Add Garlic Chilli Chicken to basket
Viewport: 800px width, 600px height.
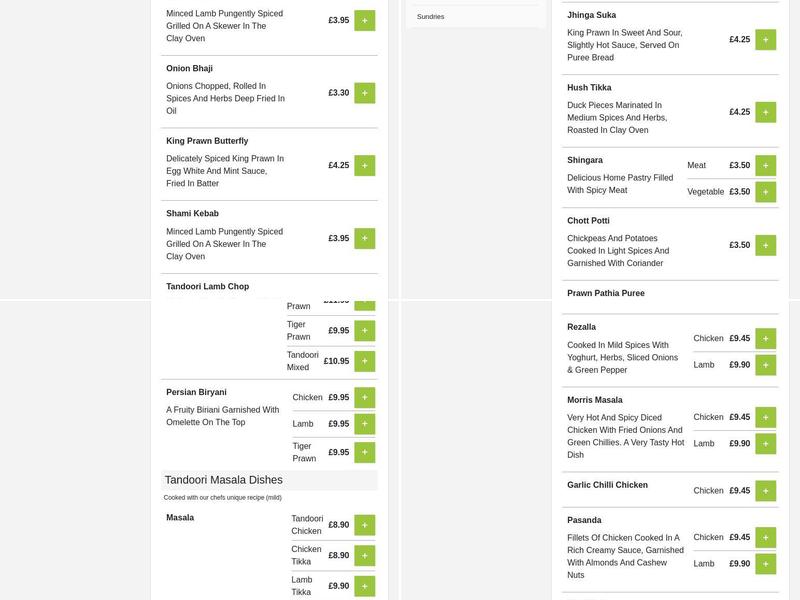765,491
